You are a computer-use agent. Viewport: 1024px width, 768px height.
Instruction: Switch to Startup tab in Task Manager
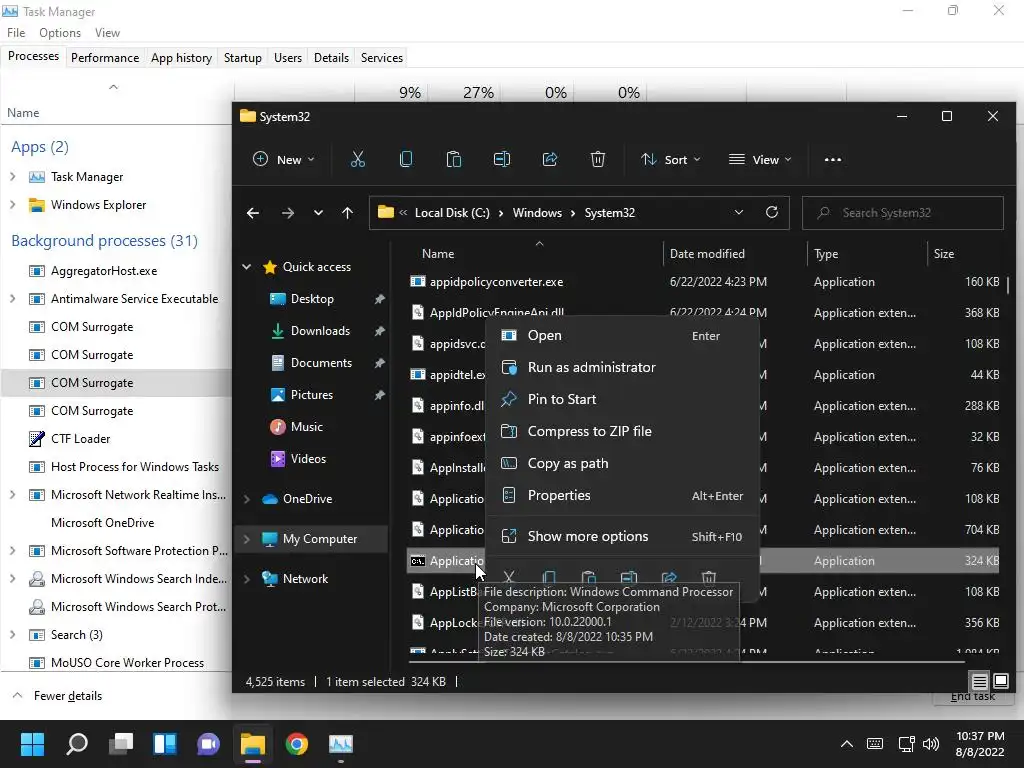[x=242, y=57]
